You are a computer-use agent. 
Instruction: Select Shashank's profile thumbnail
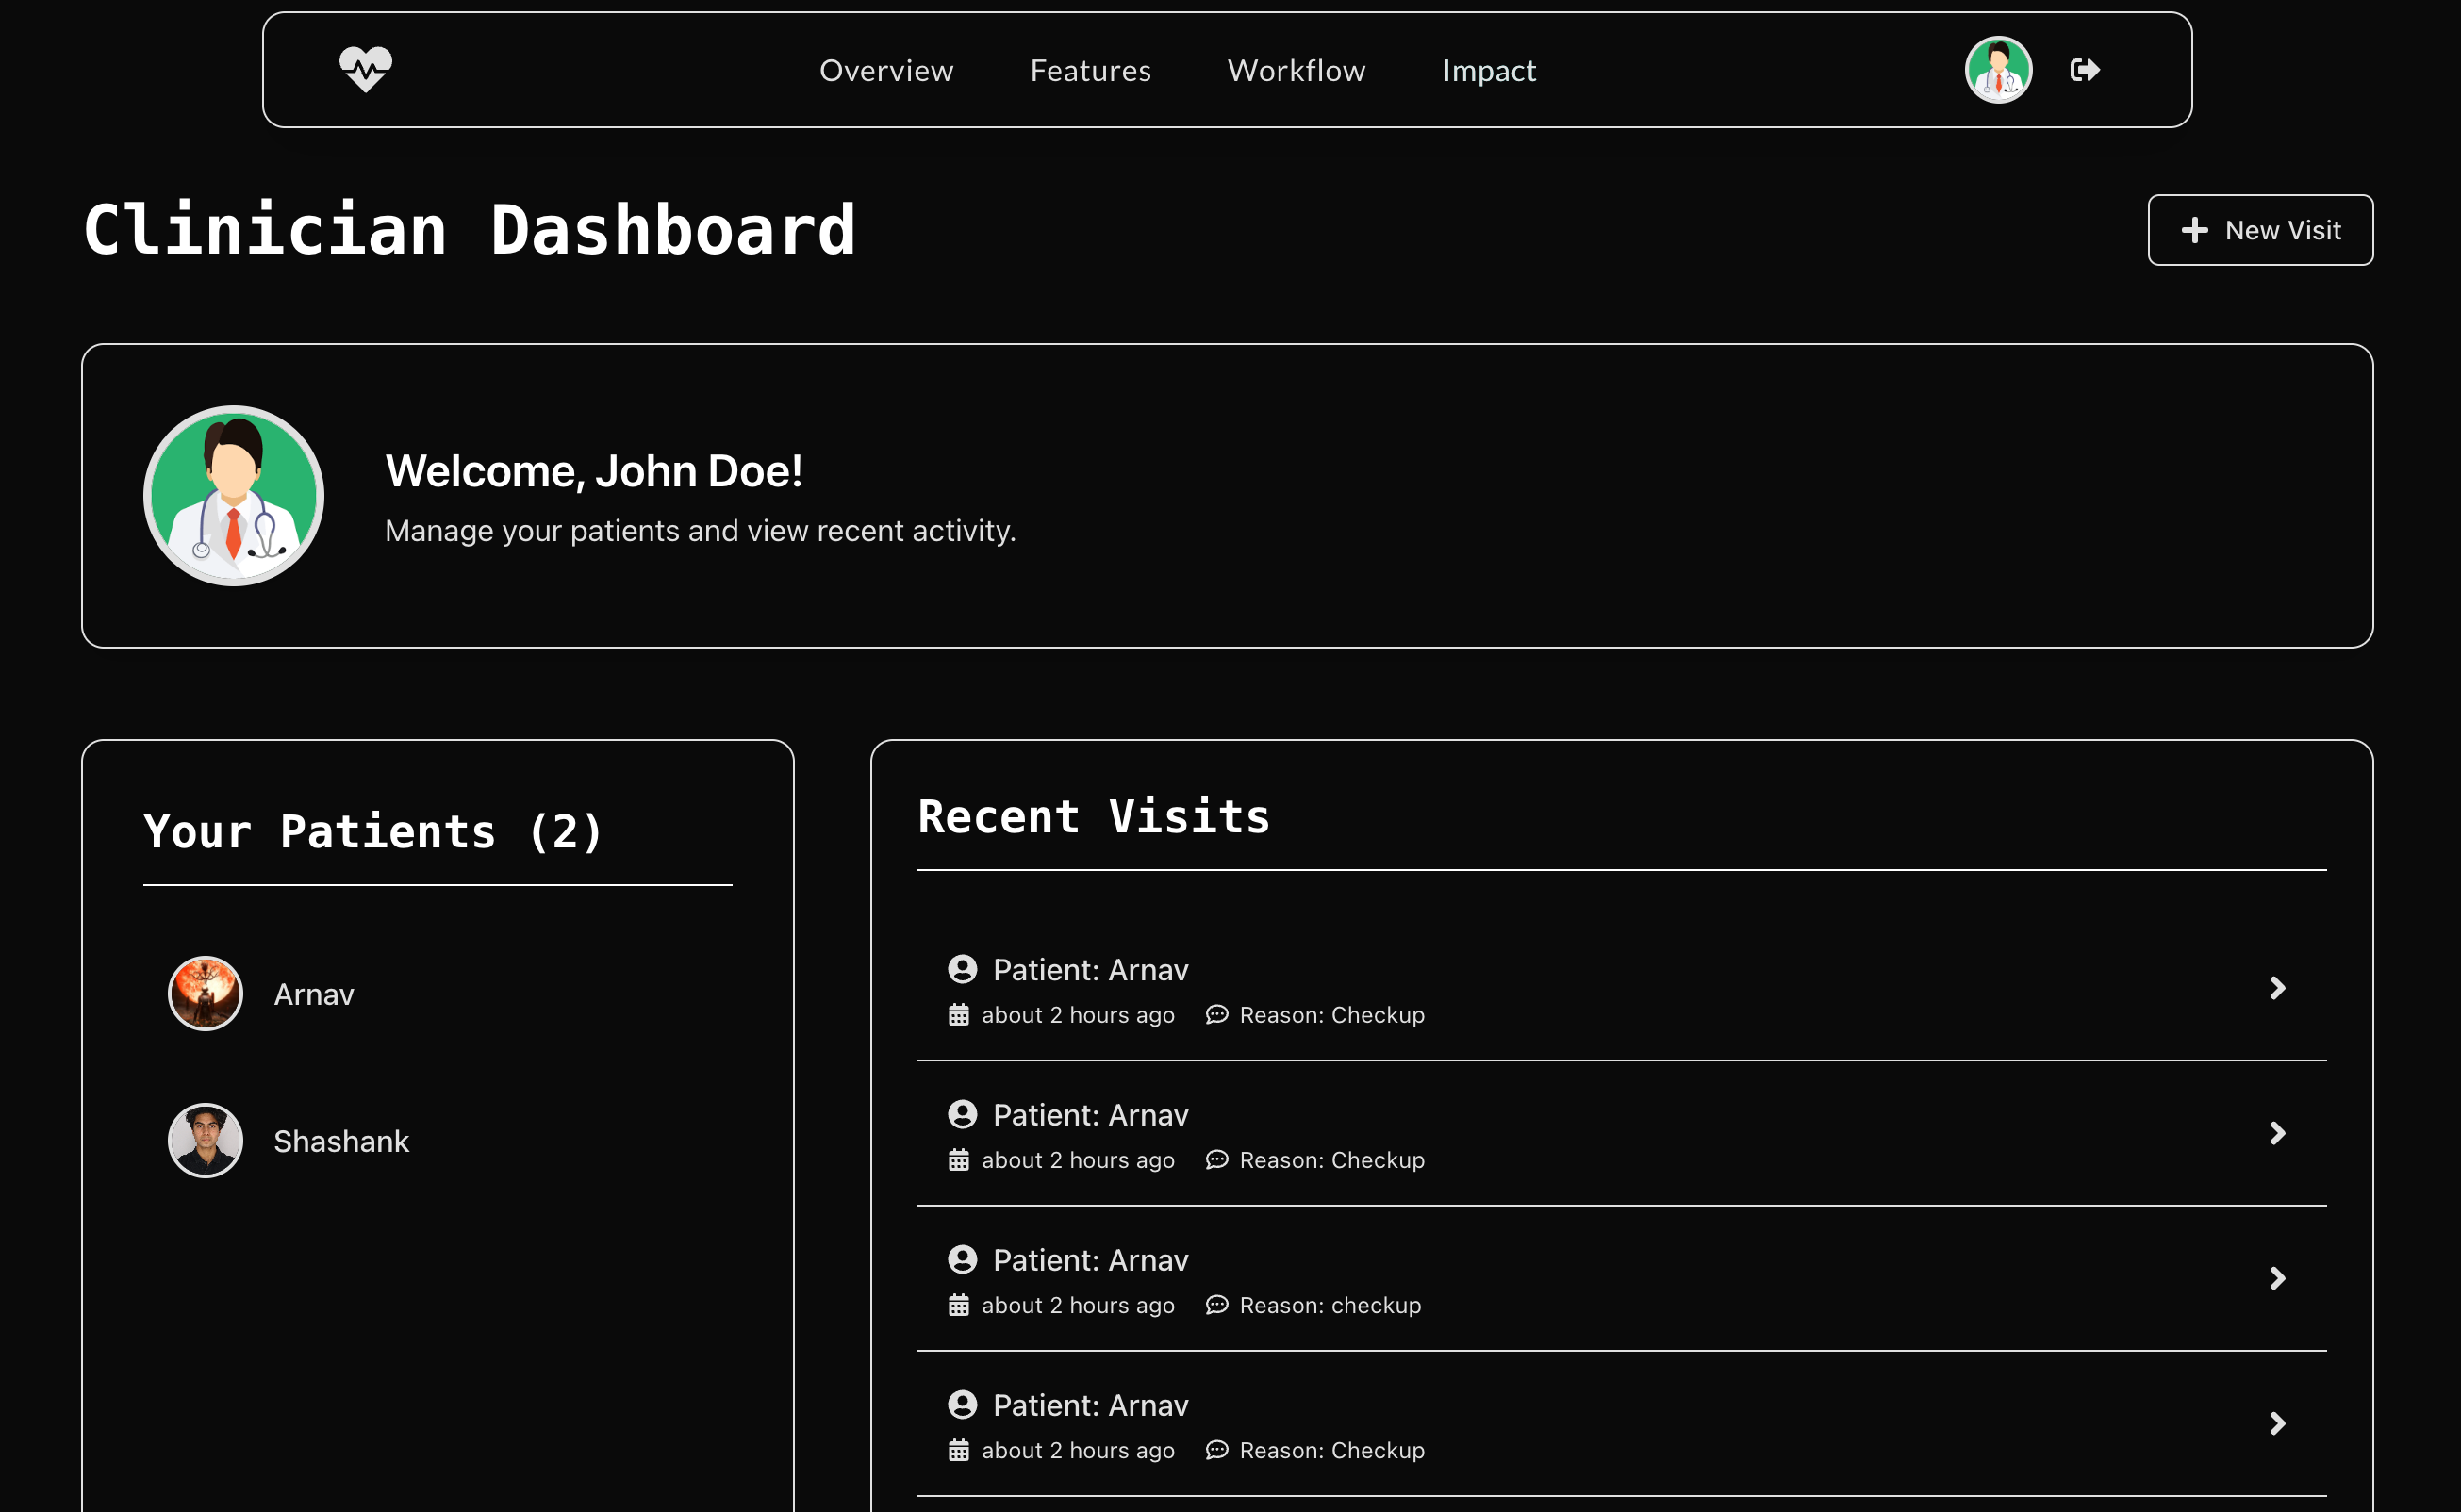[x=205, y=1141]
